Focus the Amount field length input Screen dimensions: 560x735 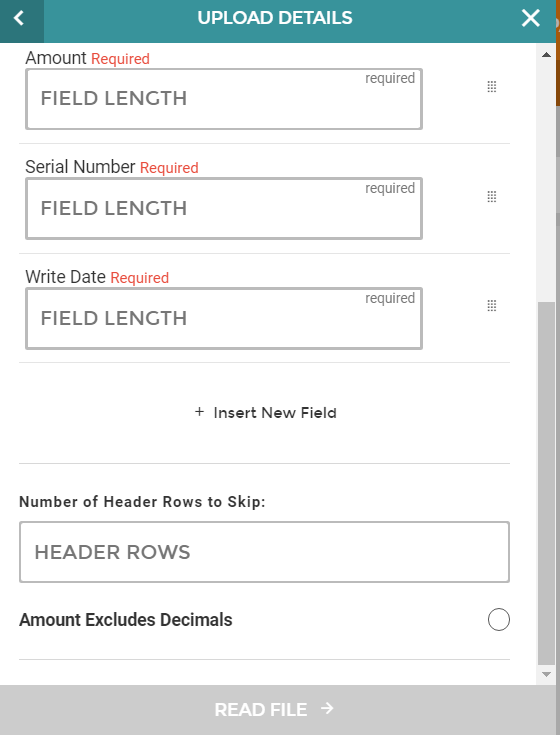(224, 99)
